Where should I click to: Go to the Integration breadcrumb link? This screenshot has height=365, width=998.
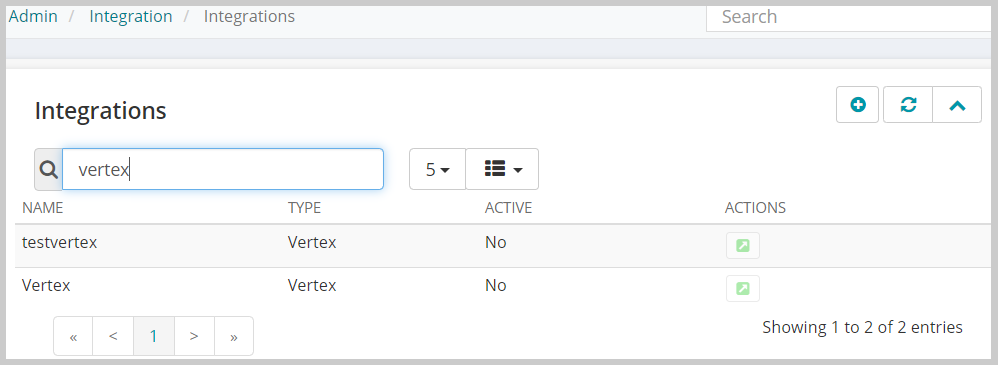130,16
